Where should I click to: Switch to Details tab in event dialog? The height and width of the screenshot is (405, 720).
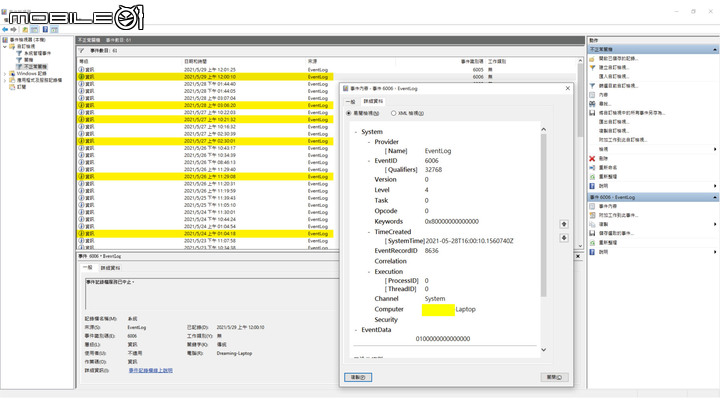(x=373, y=101)
